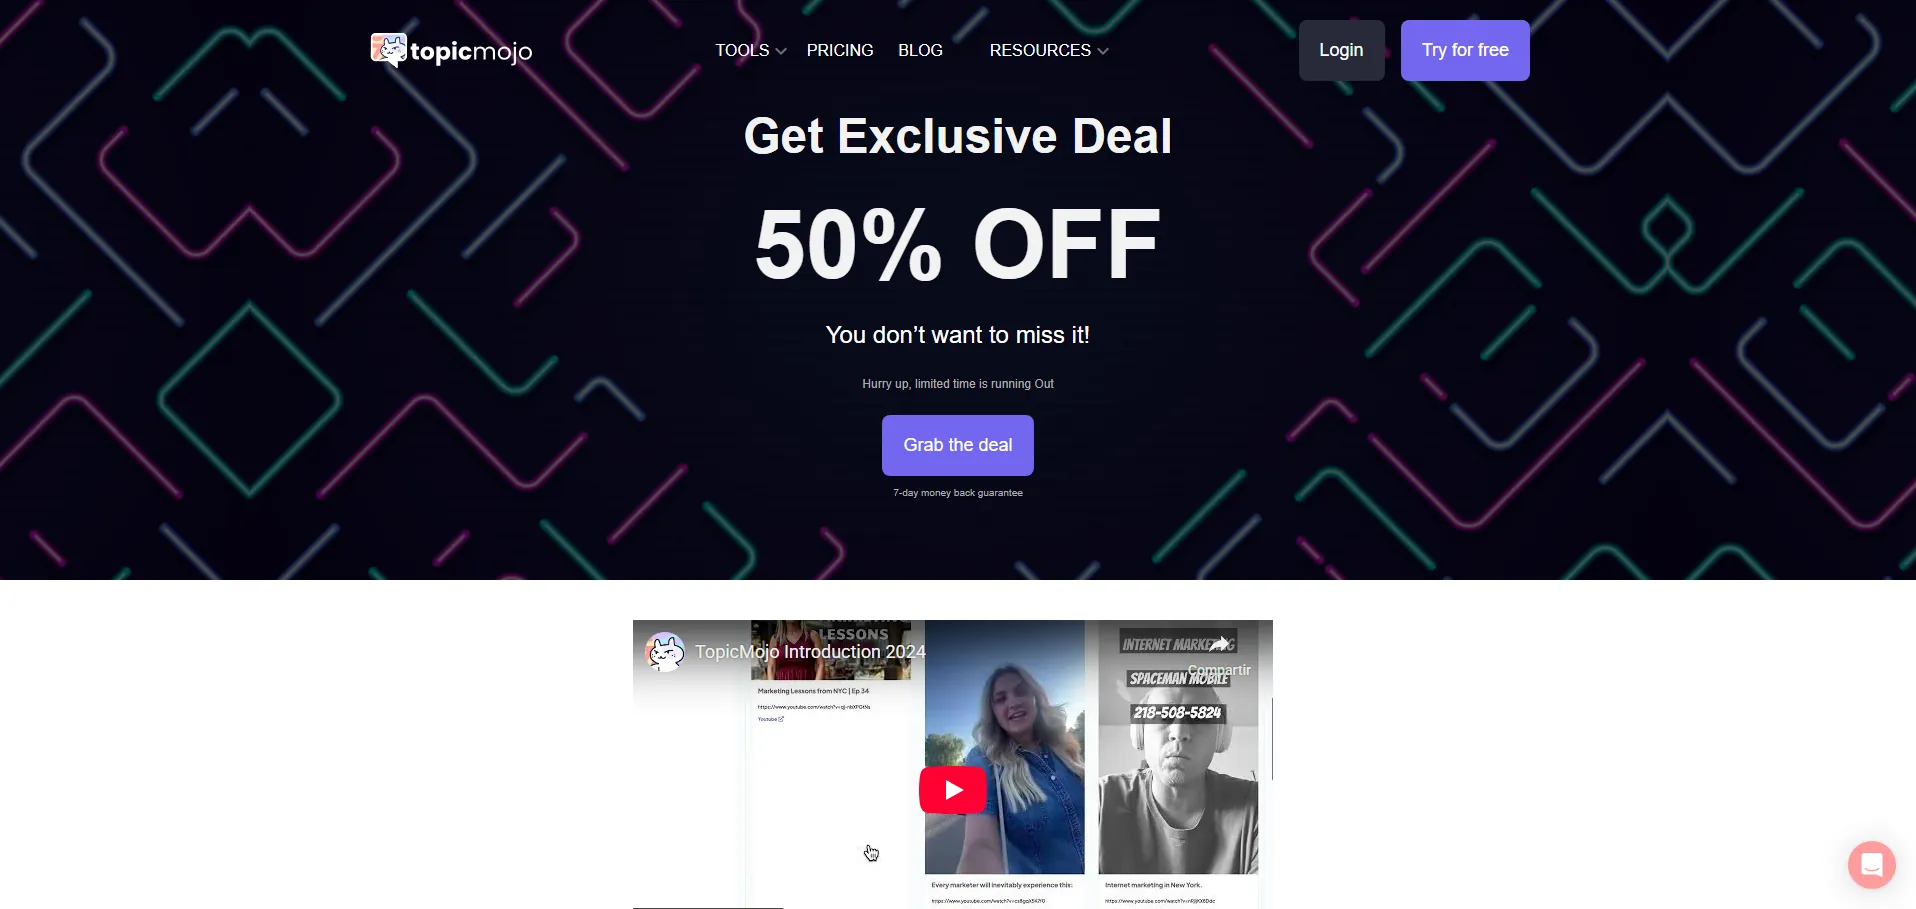Click the video share arrow icon
The height and width of the screenshot is (909, 1916).
(x=1219, y=644)
